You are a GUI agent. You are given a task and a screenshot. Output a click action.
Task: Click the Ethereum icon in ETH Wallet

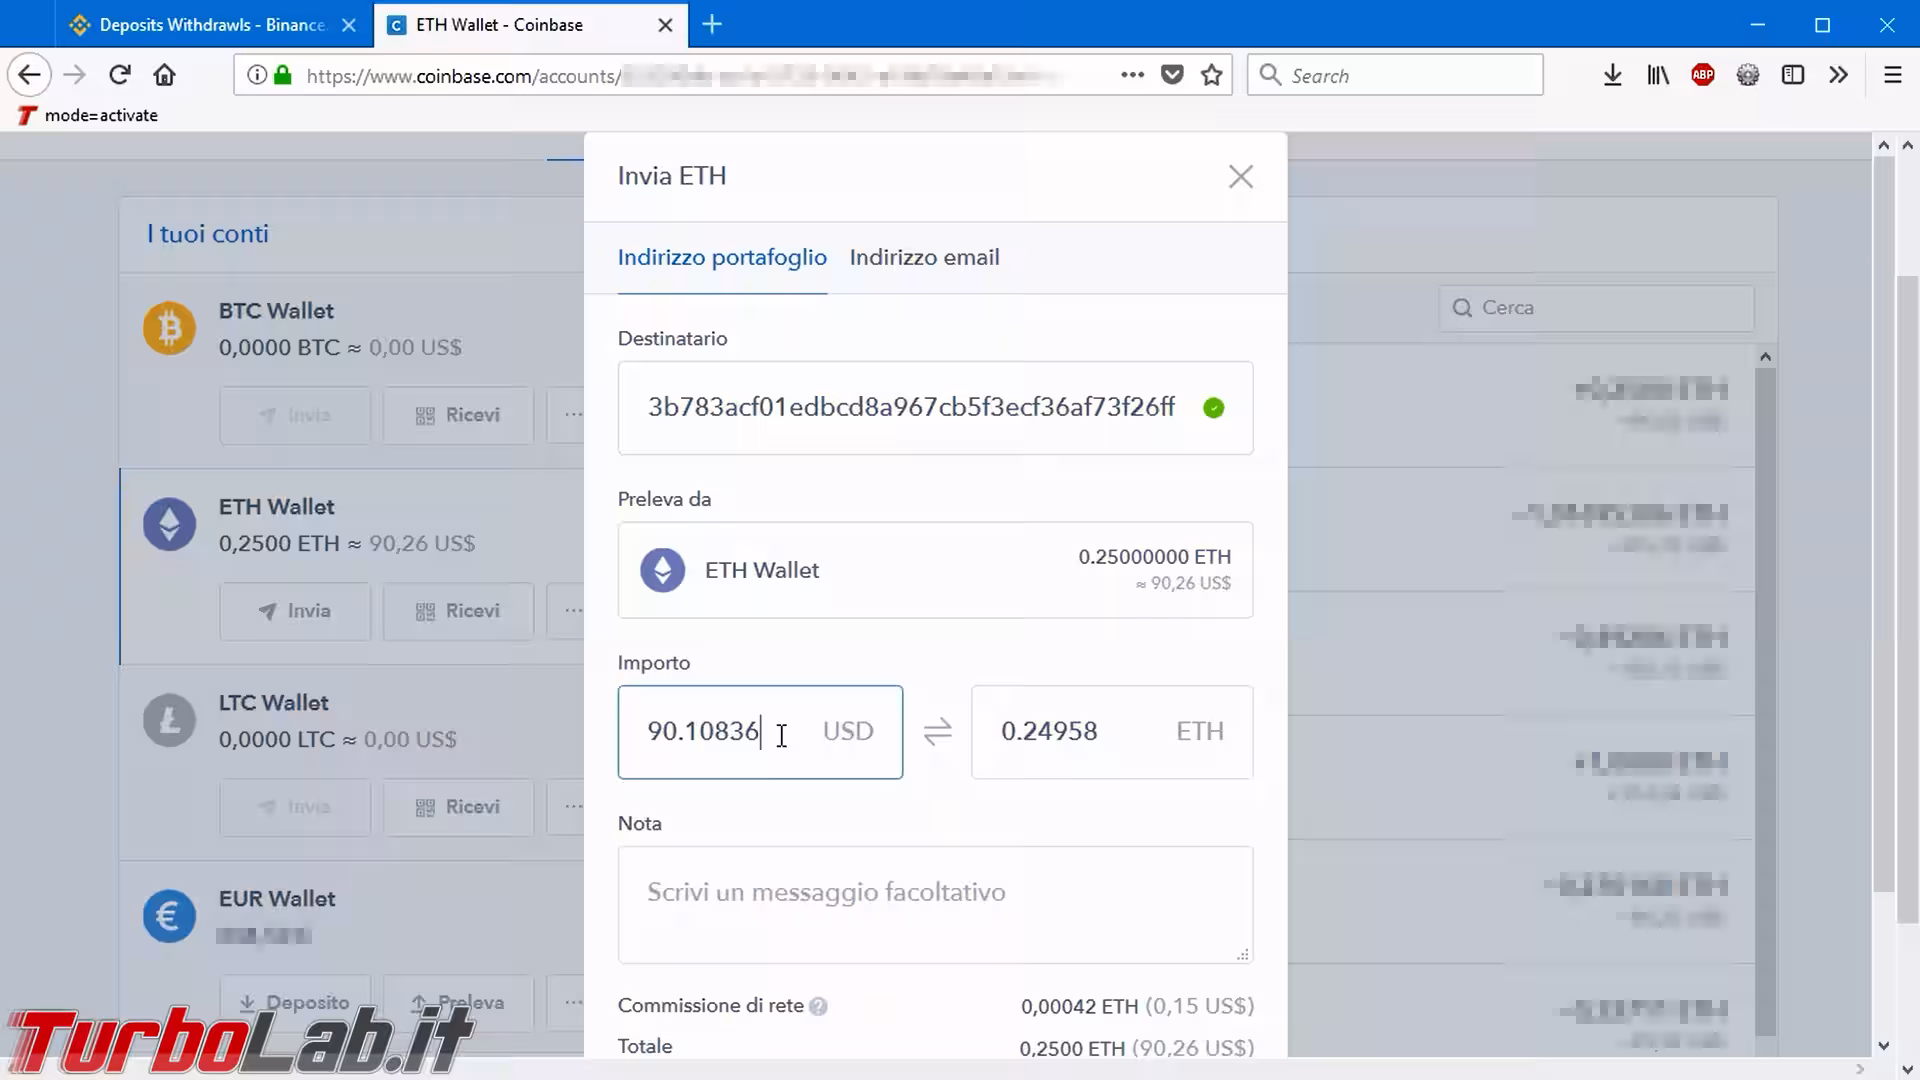(x=169, y=524)
